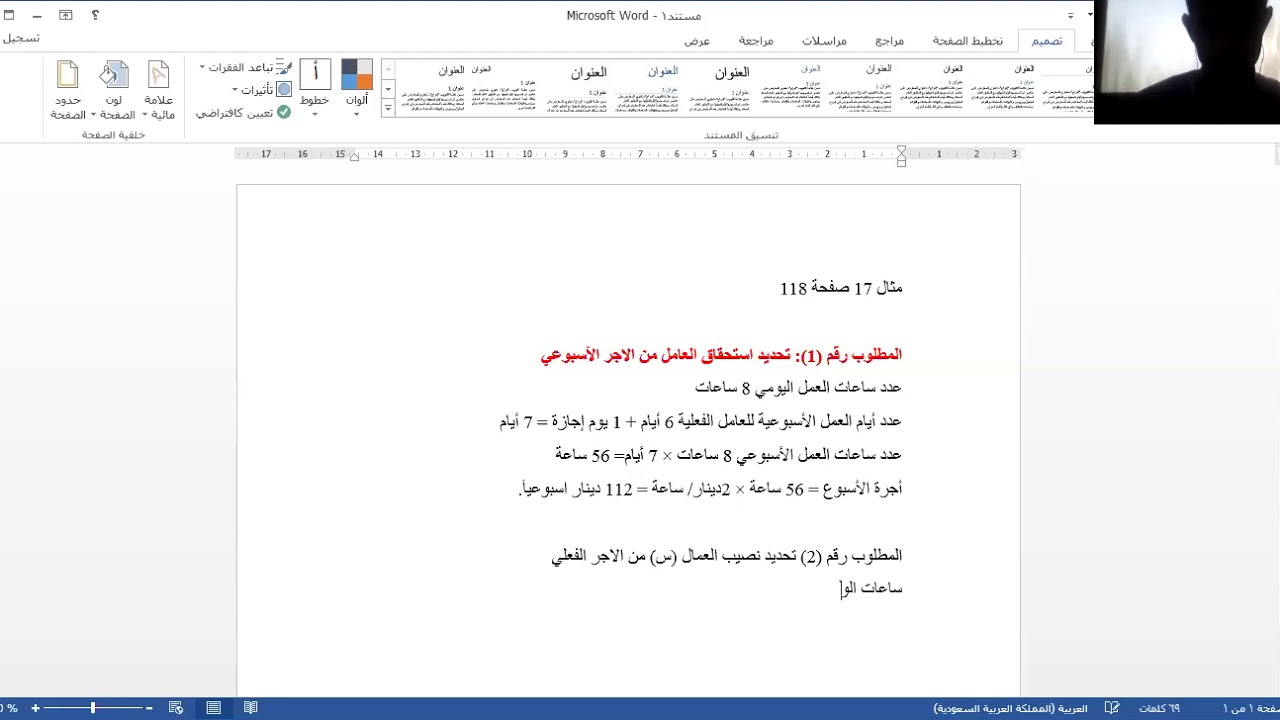
Task: Click zoom in plus button
Action: 35,708
